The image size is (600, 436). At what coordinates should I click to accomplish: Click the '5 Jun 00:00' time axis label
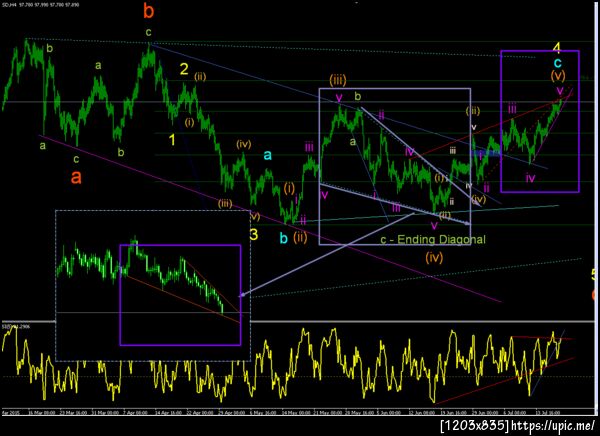click(389, 413)
